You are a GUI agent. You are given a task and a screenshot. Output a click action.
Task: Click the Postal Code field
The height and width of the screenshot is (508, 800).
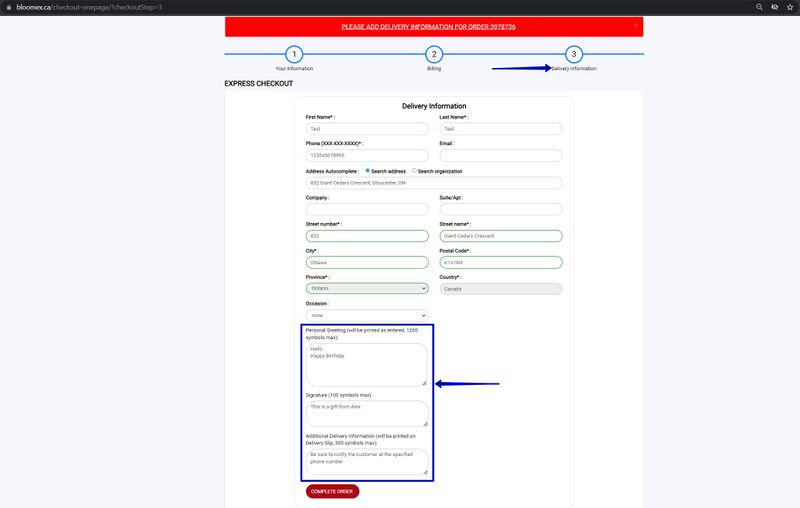click(x=501, y=262)
